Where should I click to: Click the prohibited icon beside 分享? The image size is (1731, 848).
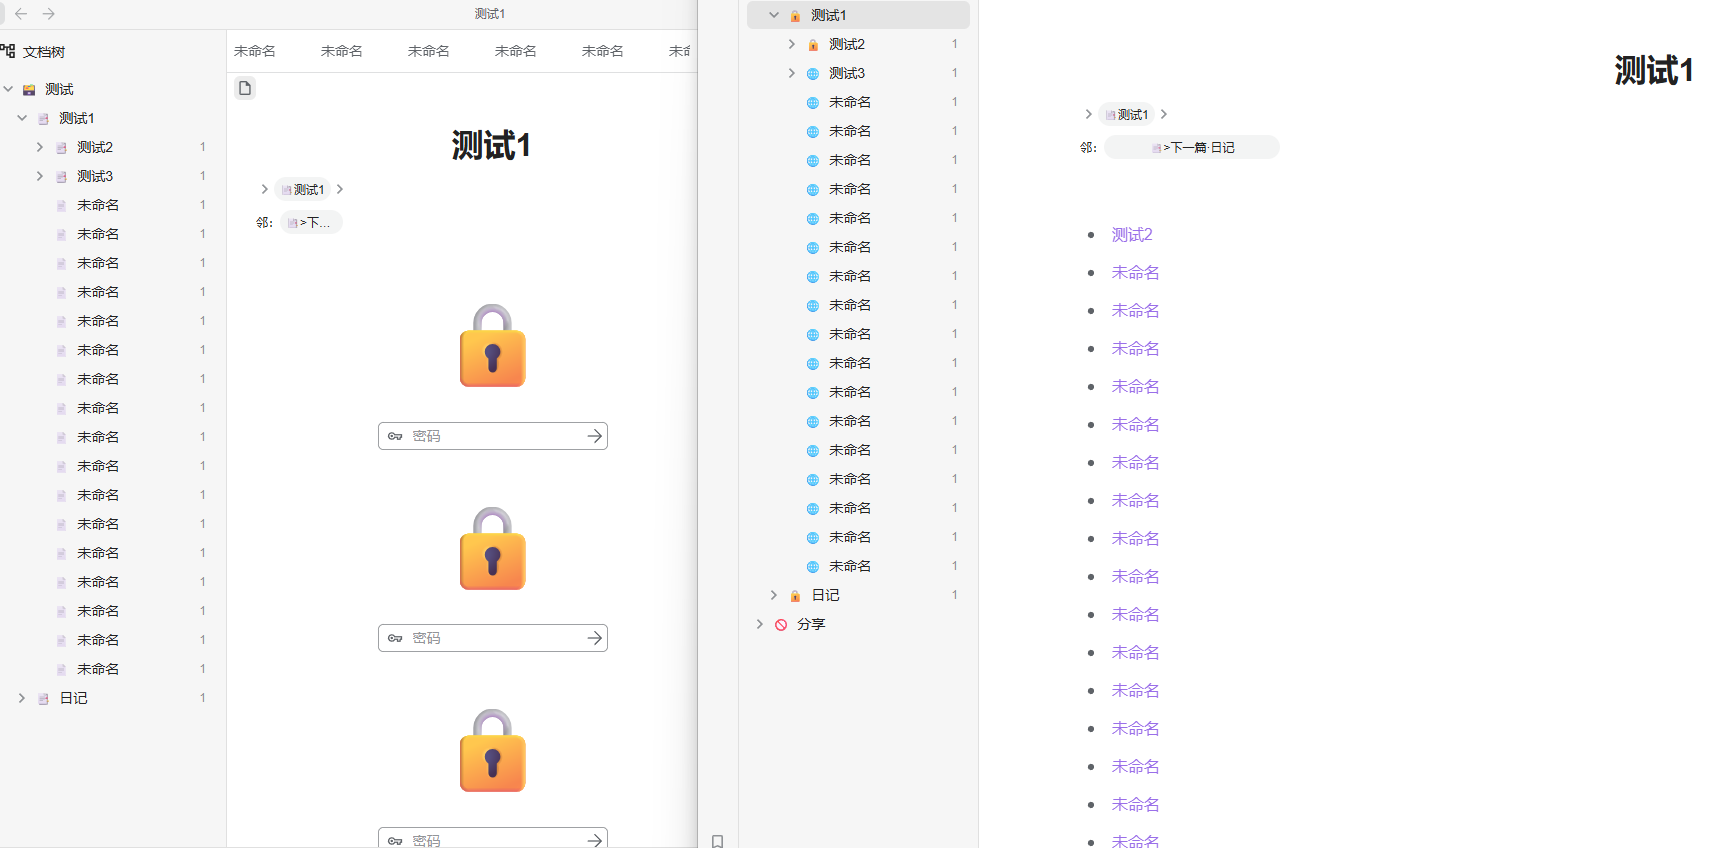click(x=781, y=625)
